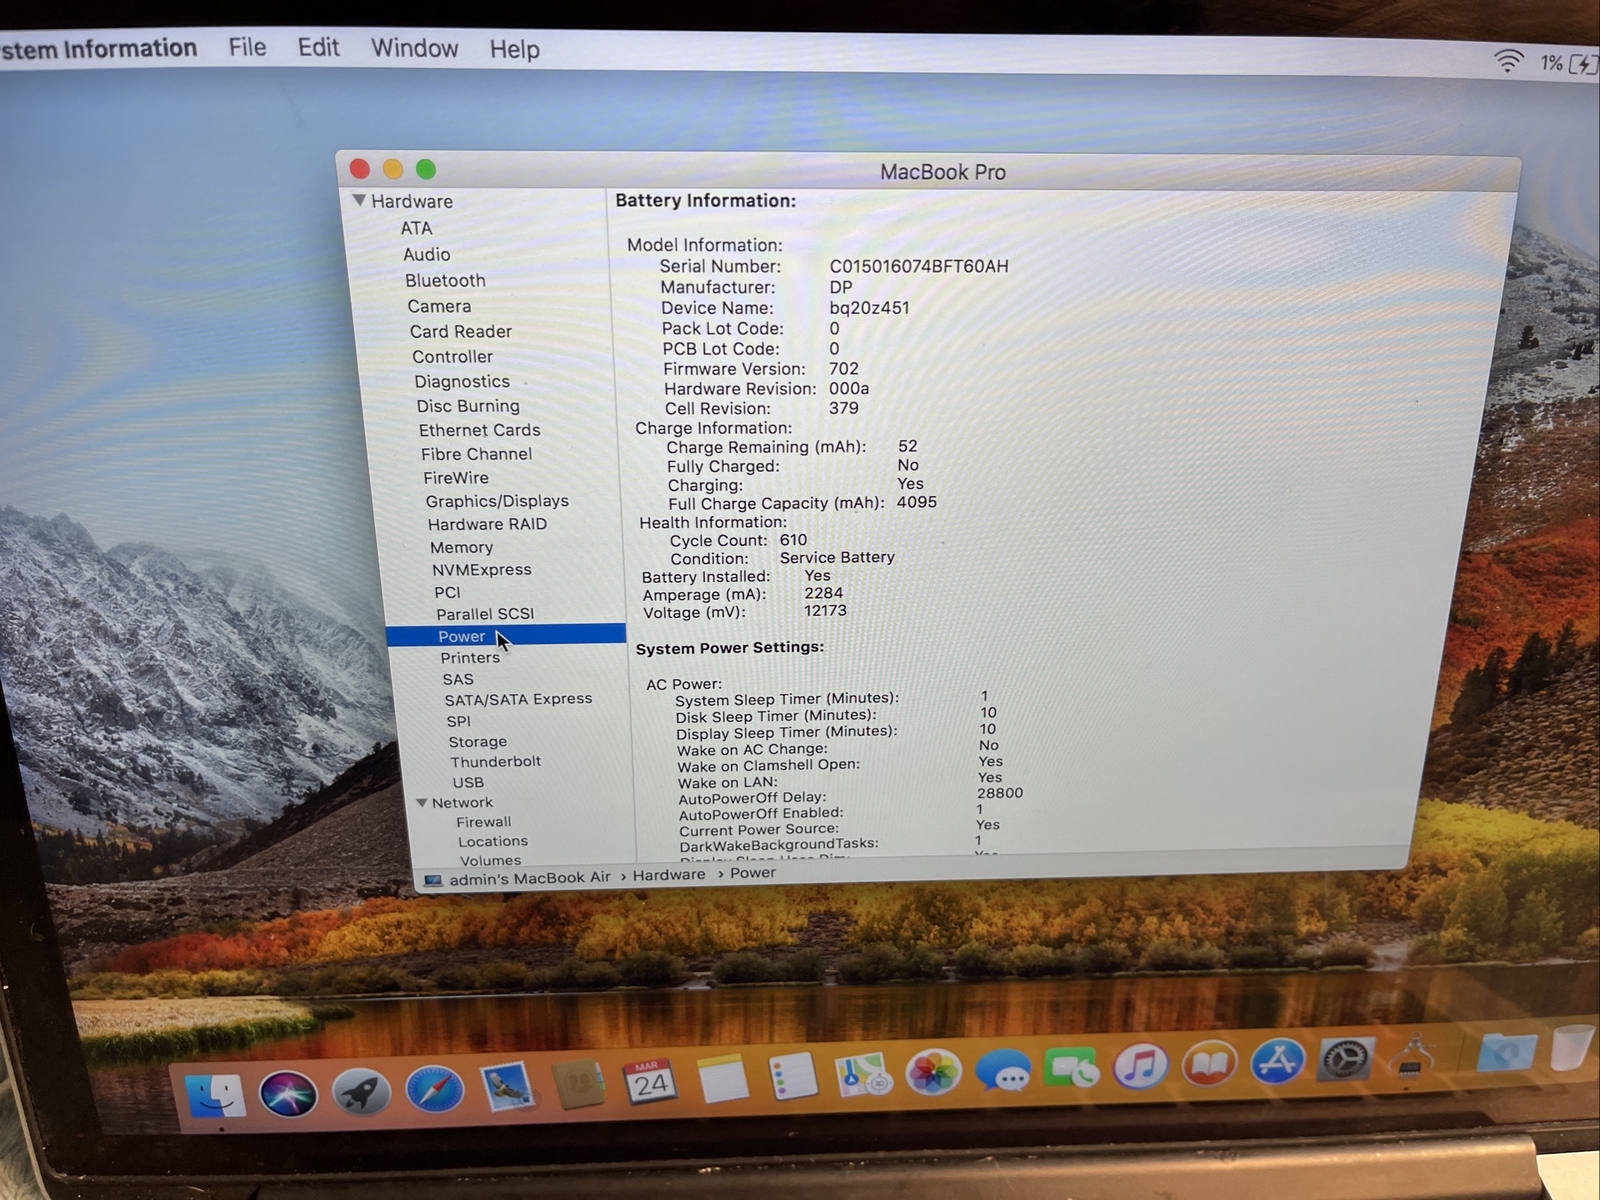The image size is (1600, 1200).
Task: Open the Window menu
Action: pos(414,48)
